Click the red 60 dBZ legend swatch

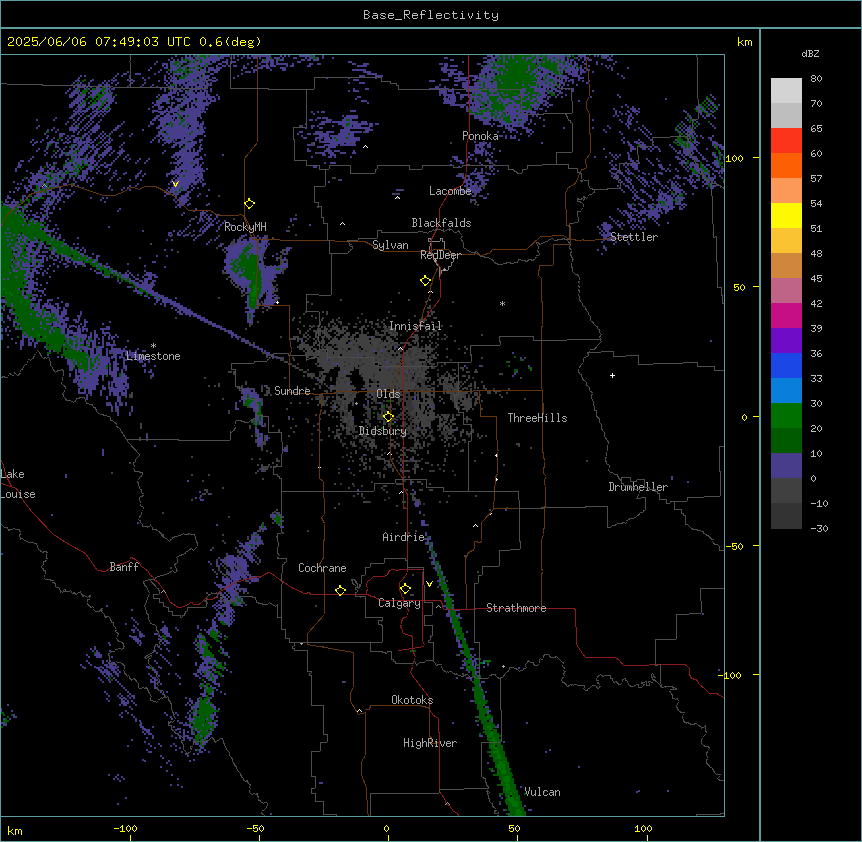(x=786, y=141)
